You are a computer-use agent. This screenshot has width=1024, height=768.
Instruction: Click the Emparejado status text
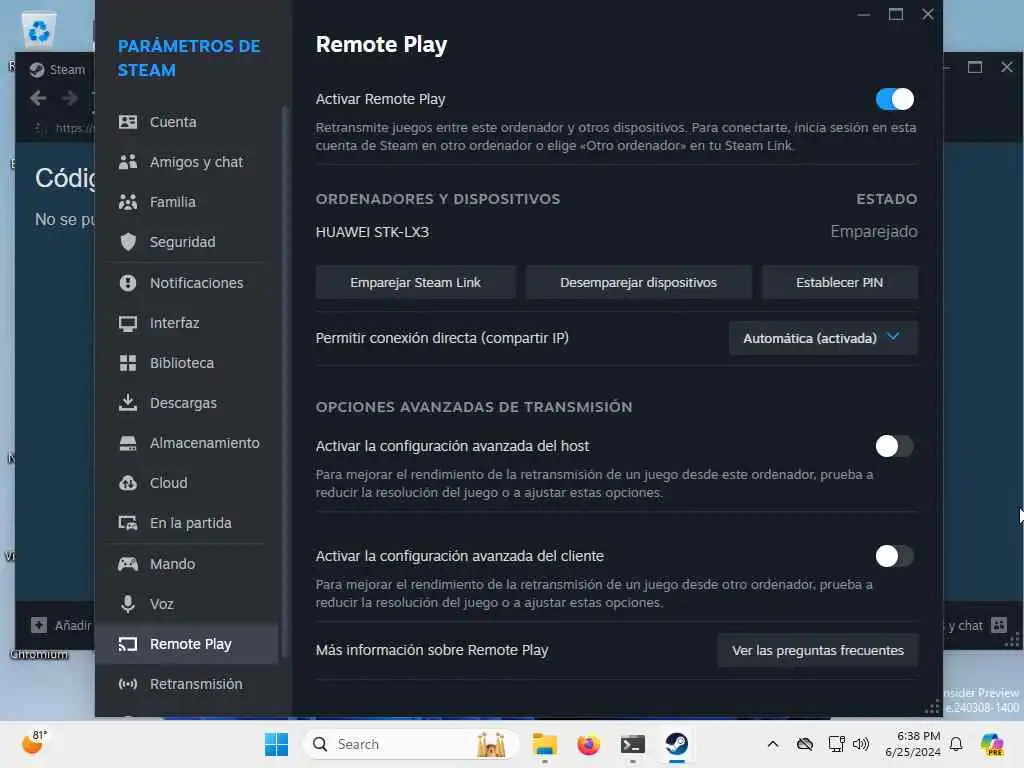click(x=874, y=232)
